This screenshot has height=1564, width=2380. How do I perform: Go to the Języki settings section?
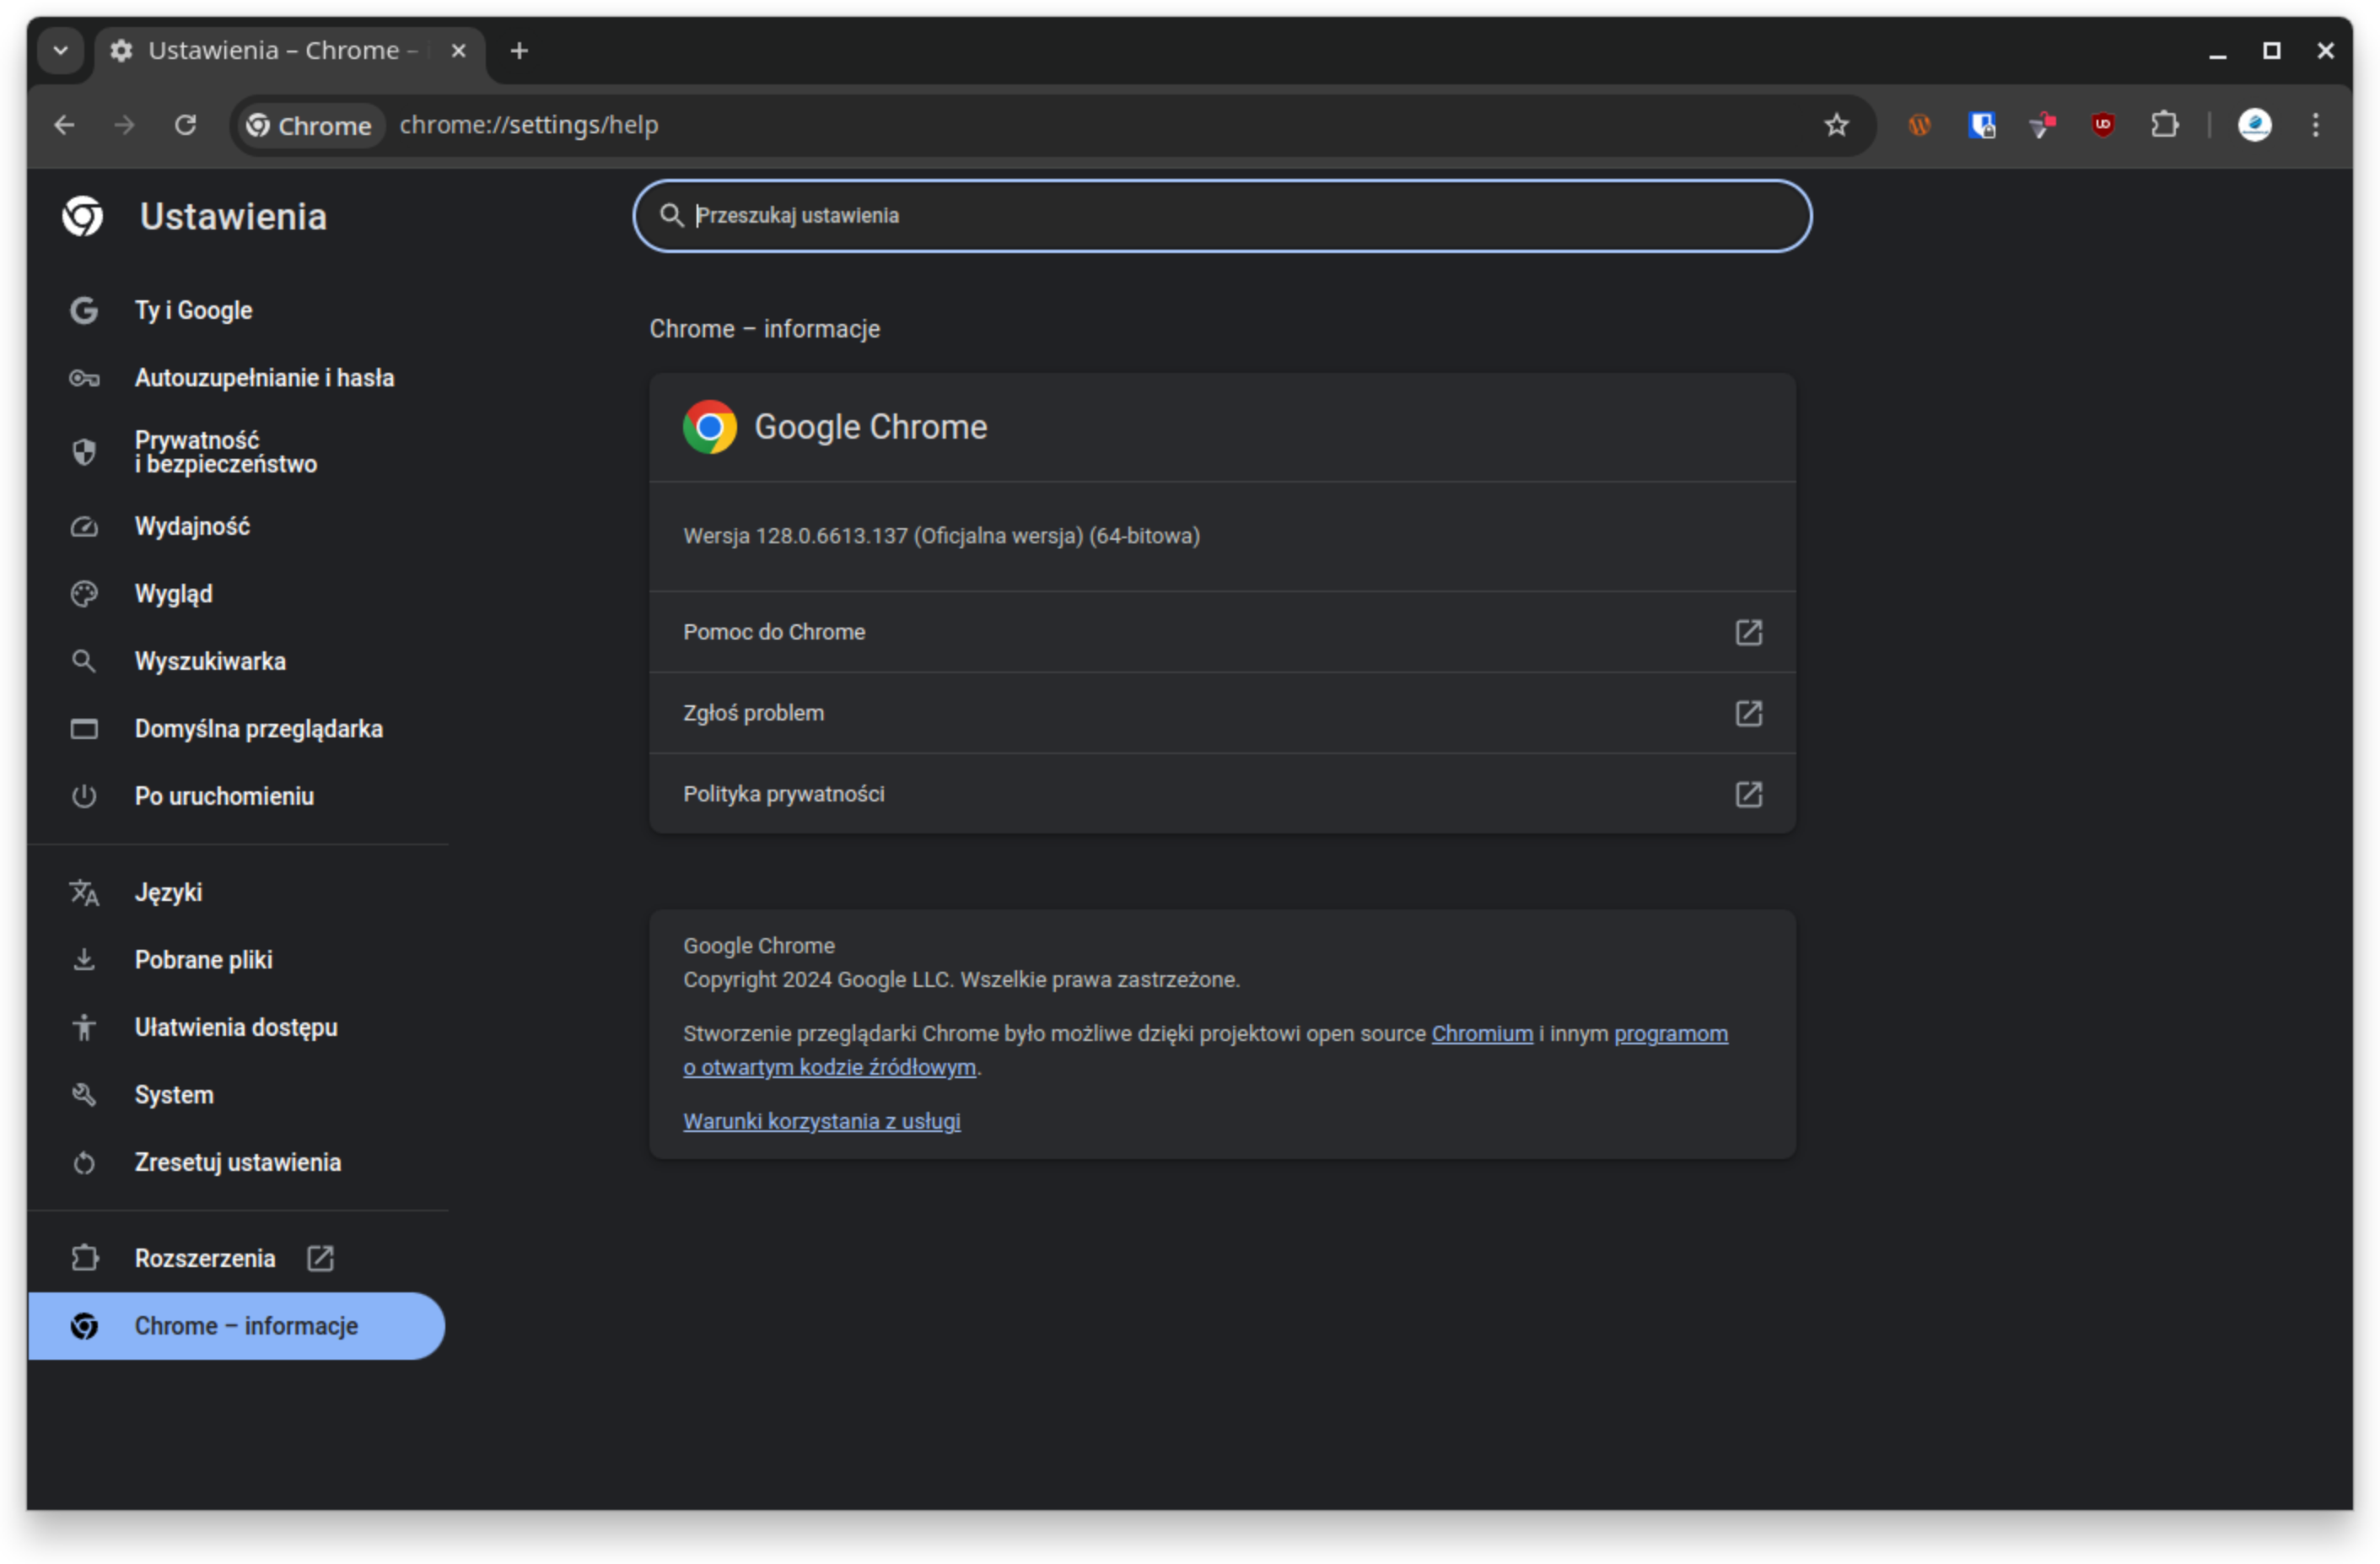(168, 892)
